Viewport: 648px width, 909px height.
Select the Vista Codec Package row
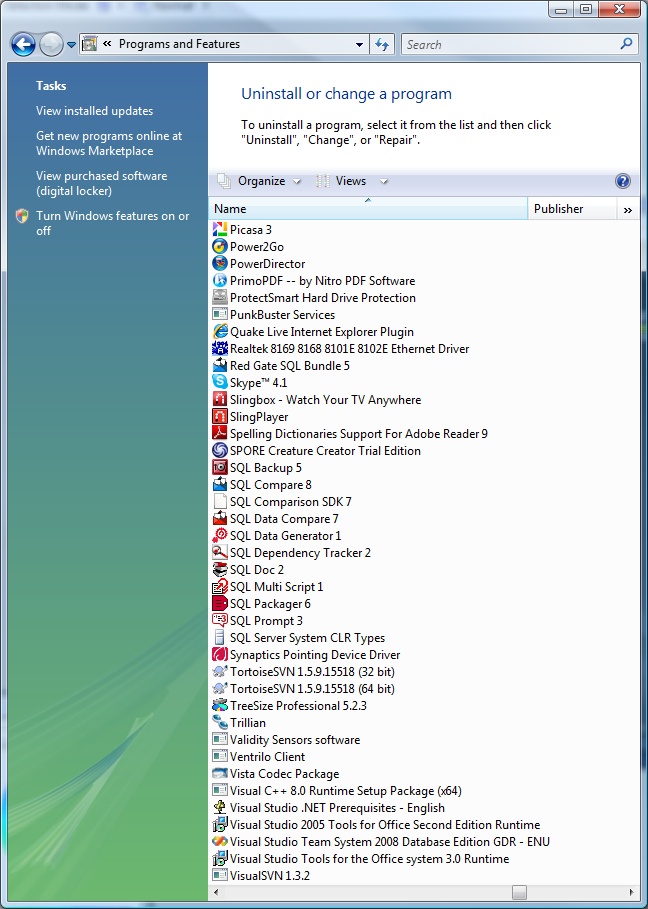(276, 773)
